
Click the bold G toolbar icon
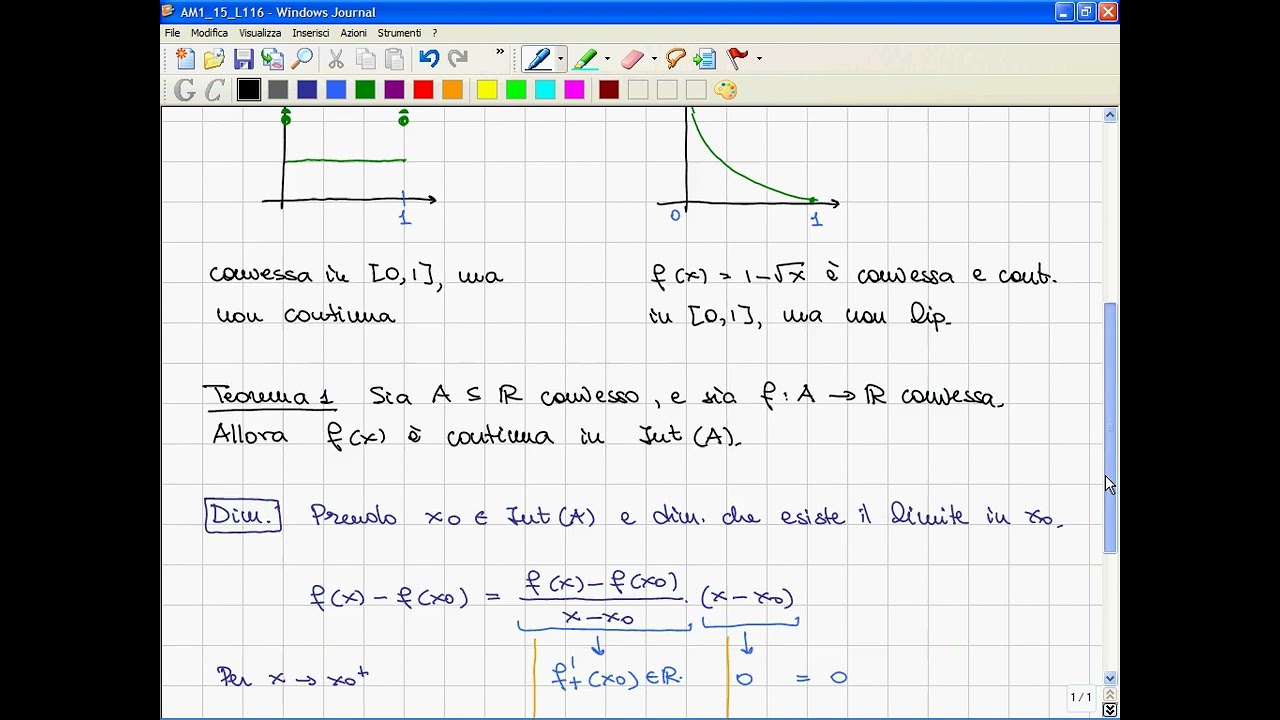[185, 90]
